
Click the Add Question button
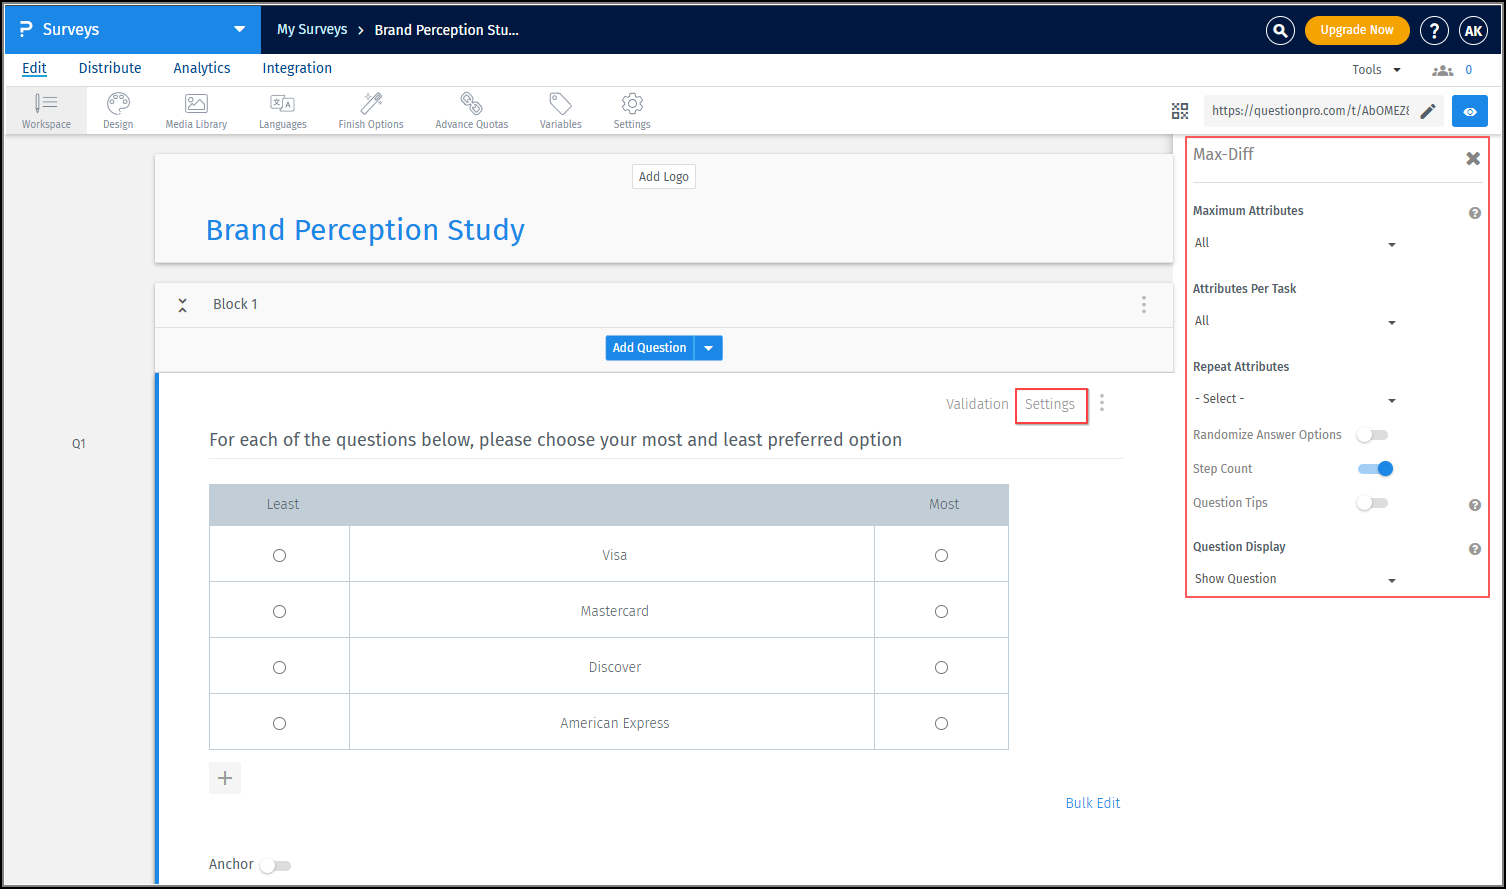(649, 347)
